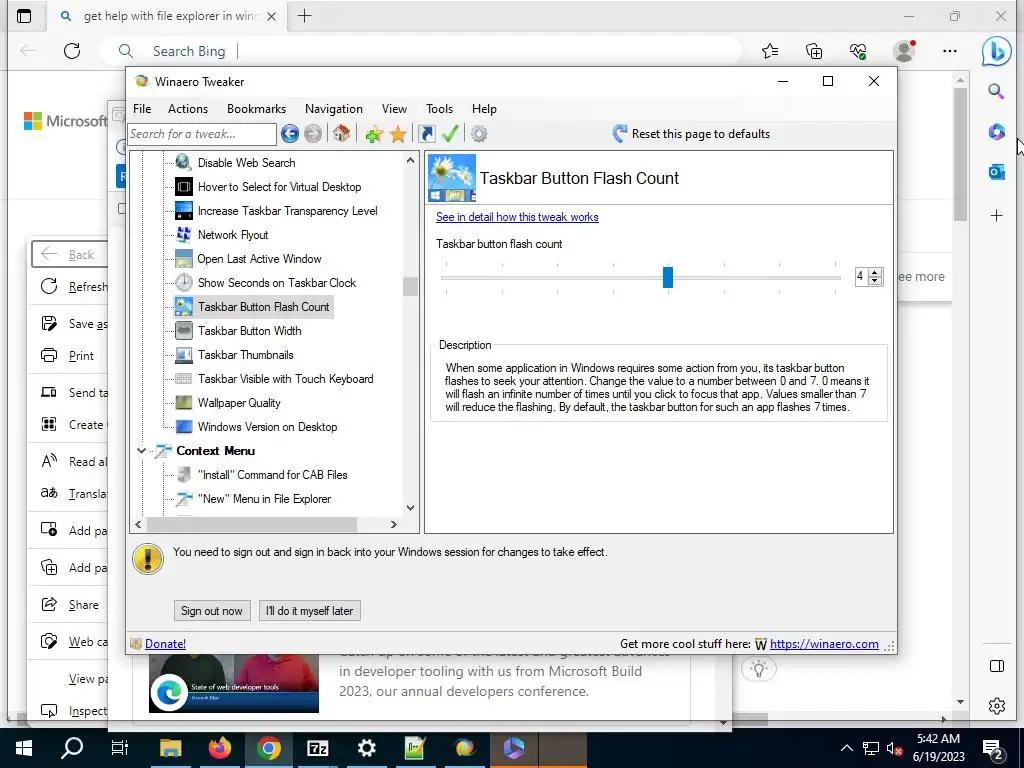Screen dimensions: 1024x768
Task: Open the Help menu in Winaero Tweaker
Action: pyautogui.click(x=484, y=109)
